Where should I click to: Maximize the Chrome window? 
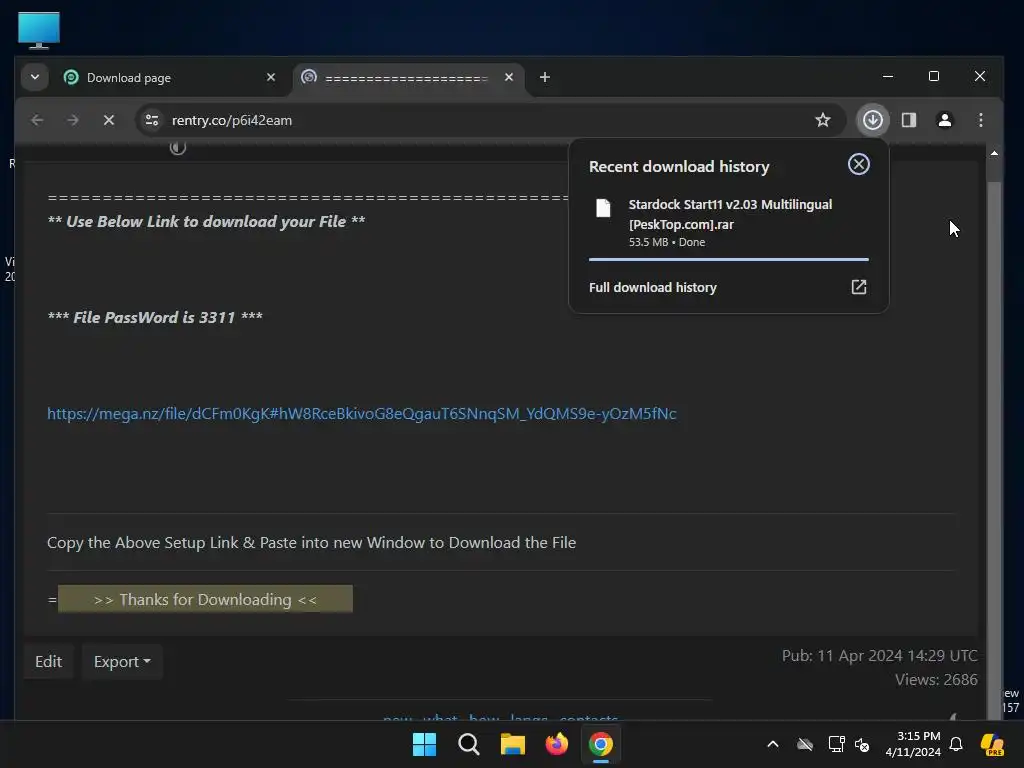[x=934, y=76]
